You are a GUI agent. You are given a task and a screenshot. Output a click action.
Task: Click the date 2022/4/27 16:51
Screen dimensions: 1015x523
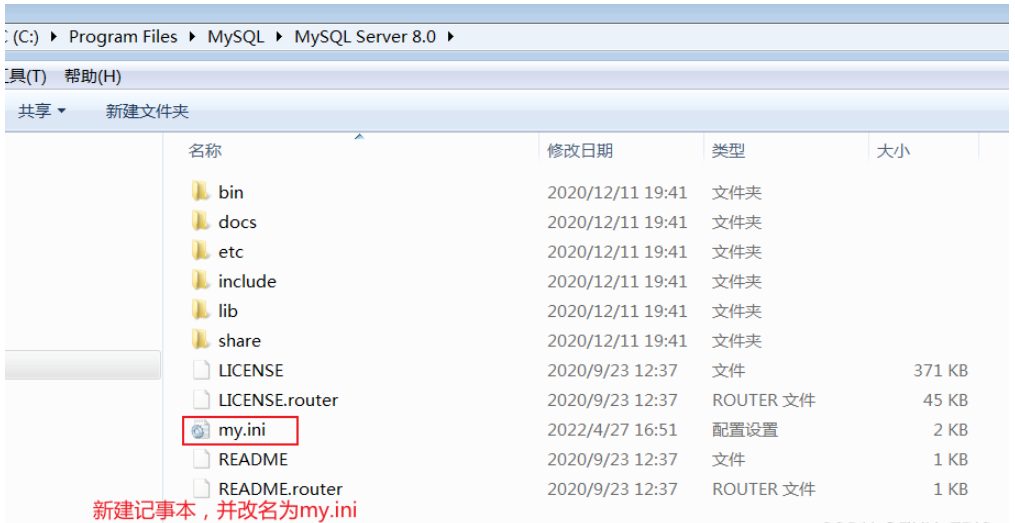point(612,430)
